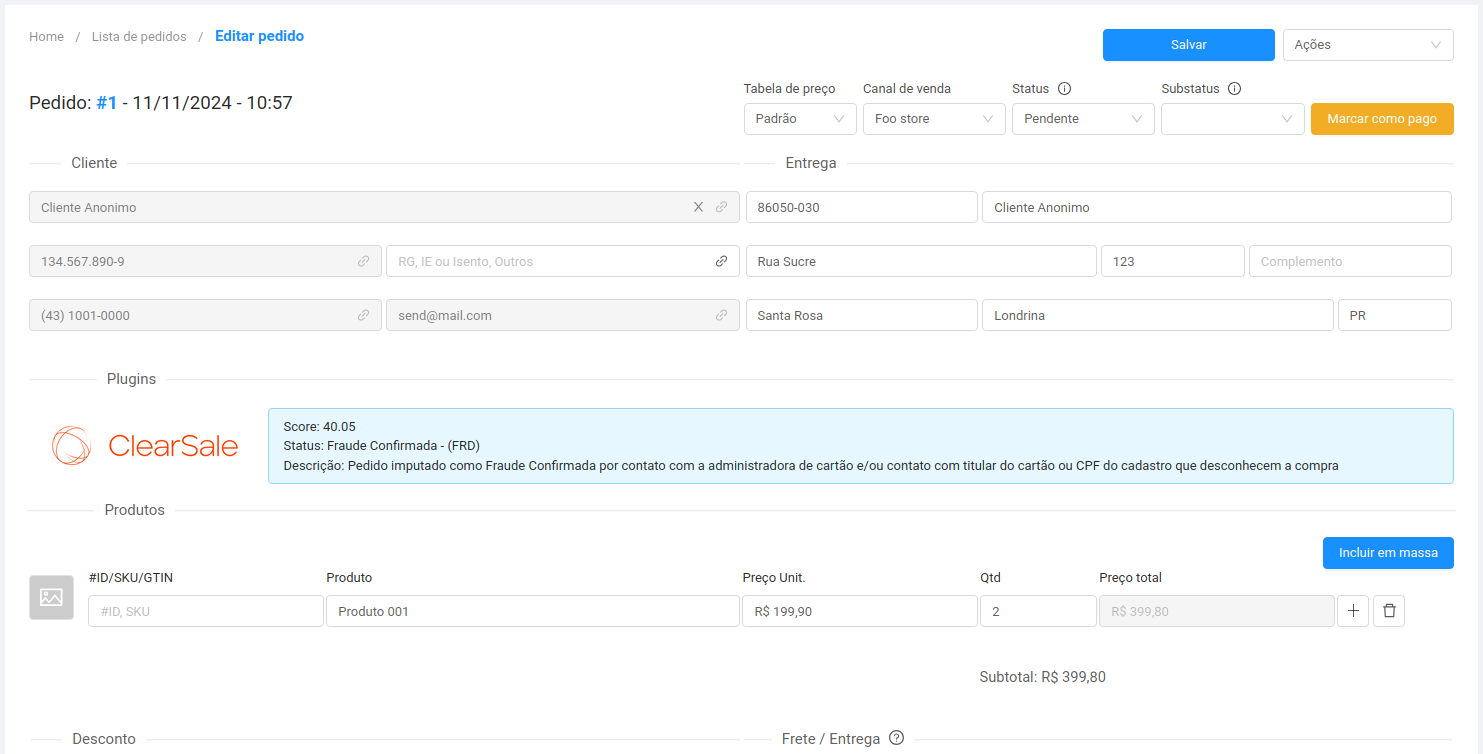This screenshot has width=1483, height=754.
Task: Click Frete / Entrega help icon
Action: click(896, 738)
